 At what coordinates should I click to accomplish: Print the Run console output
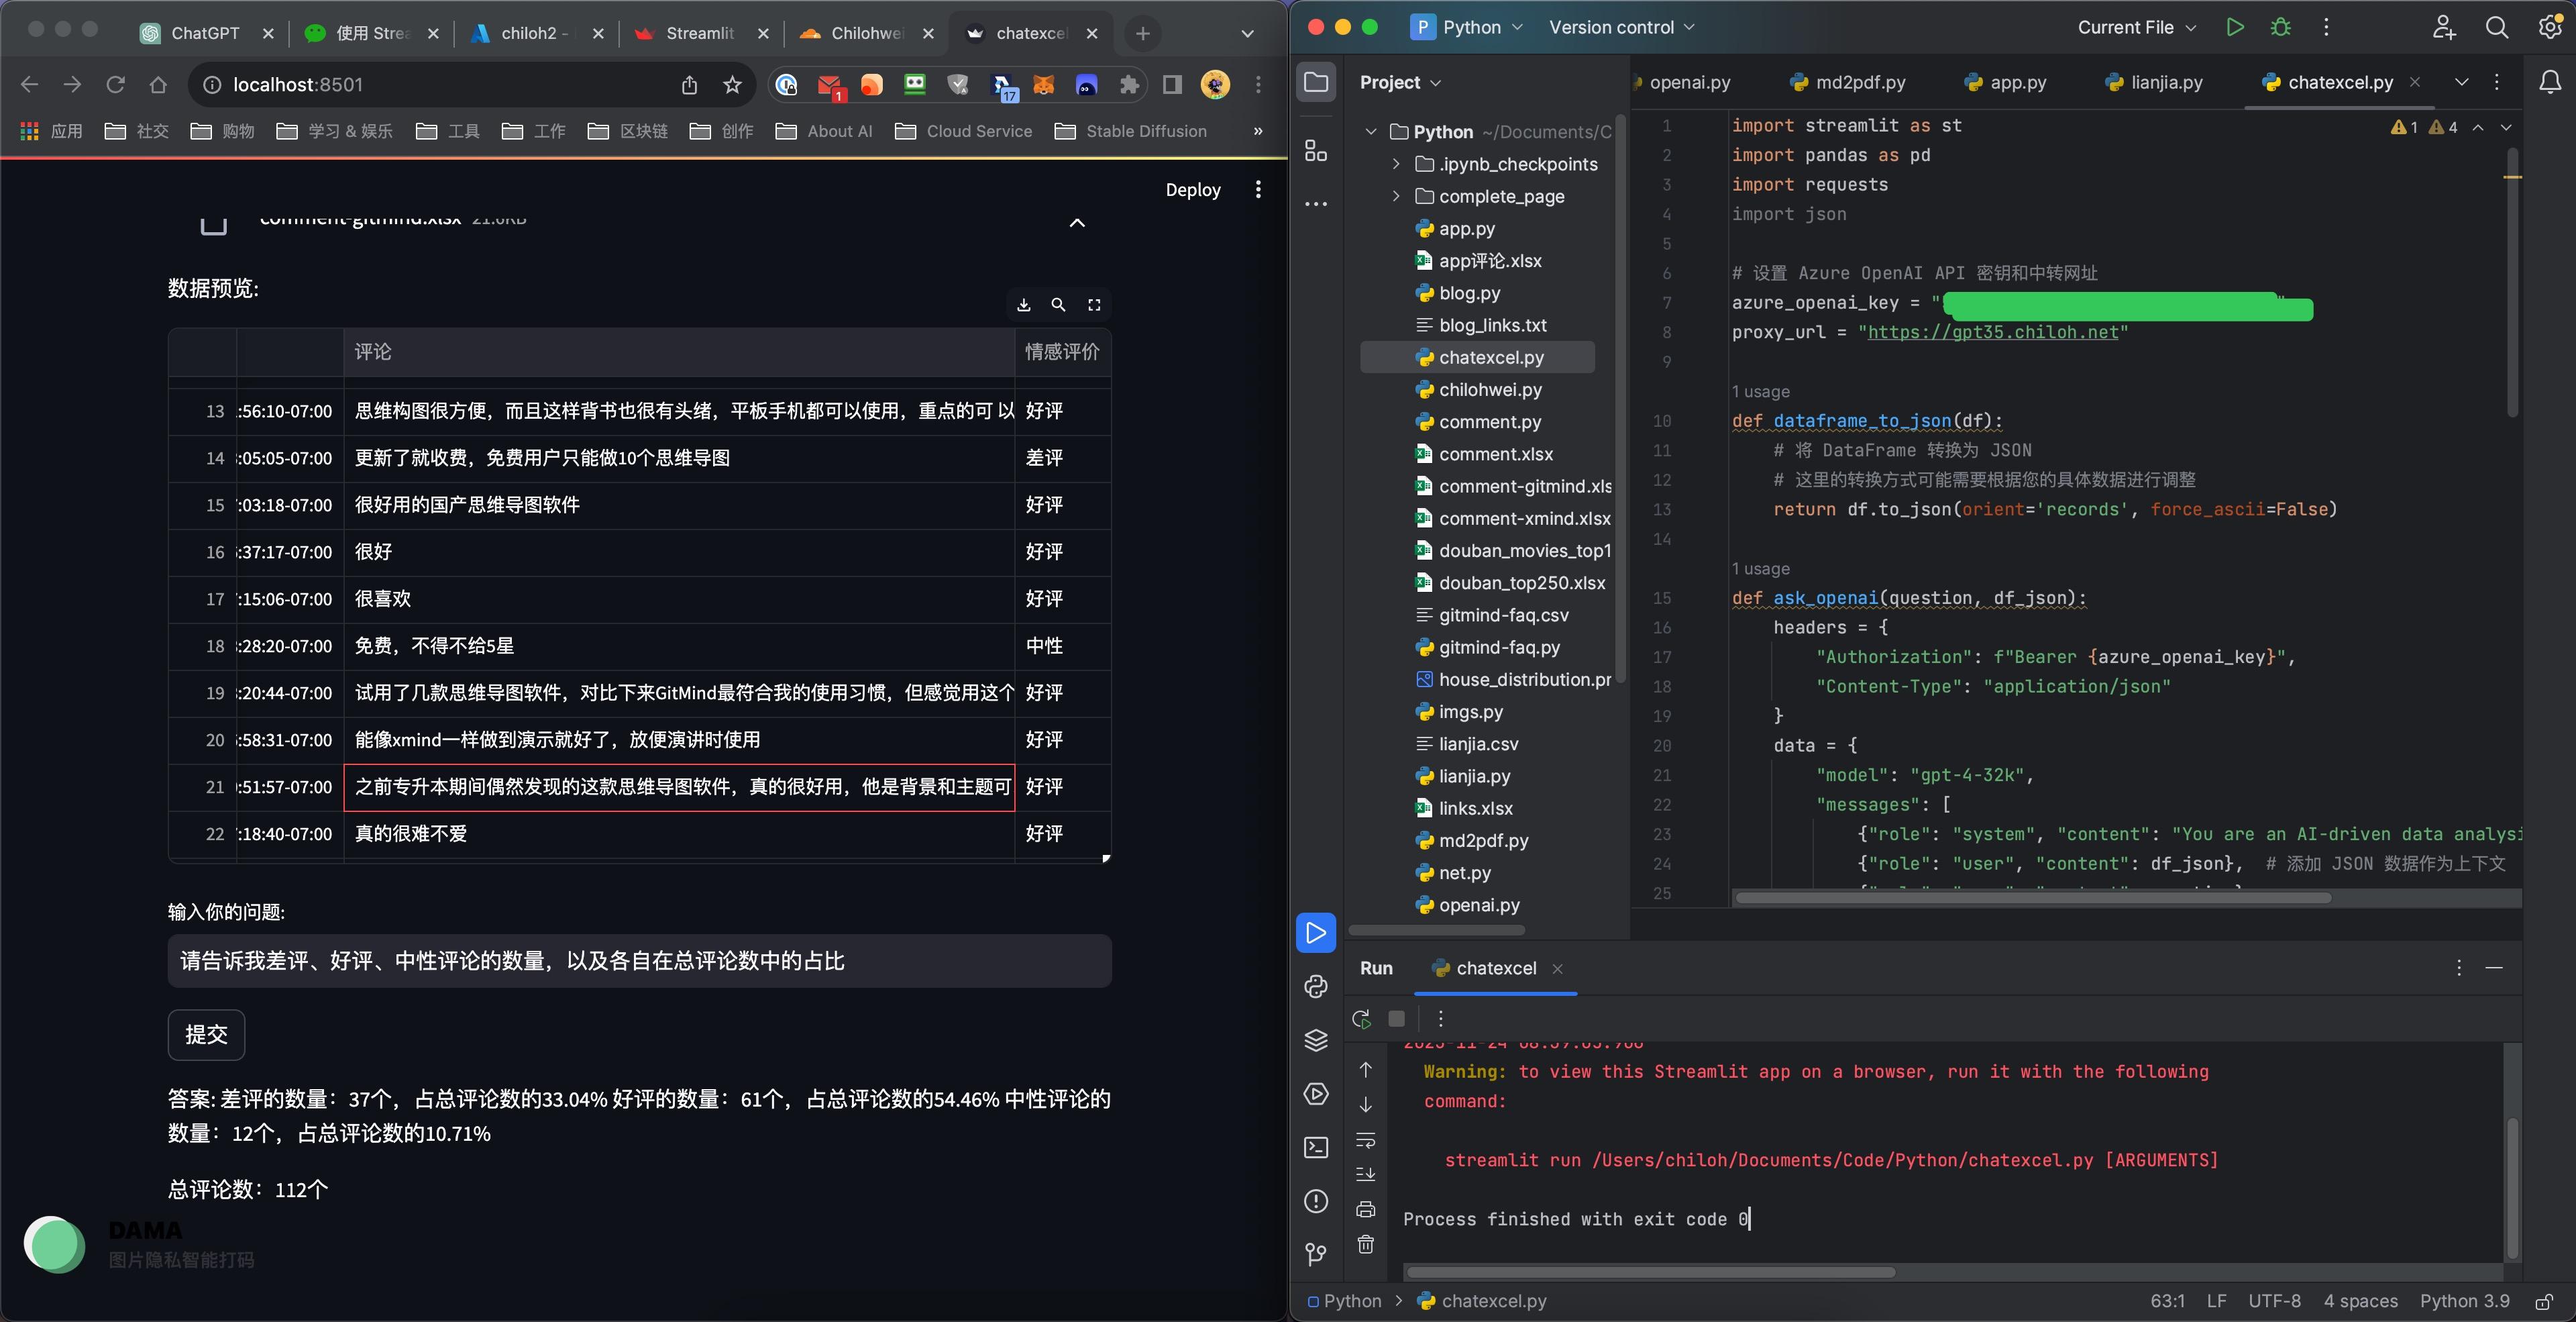pyautogui.click(x=1366, y=1210)
